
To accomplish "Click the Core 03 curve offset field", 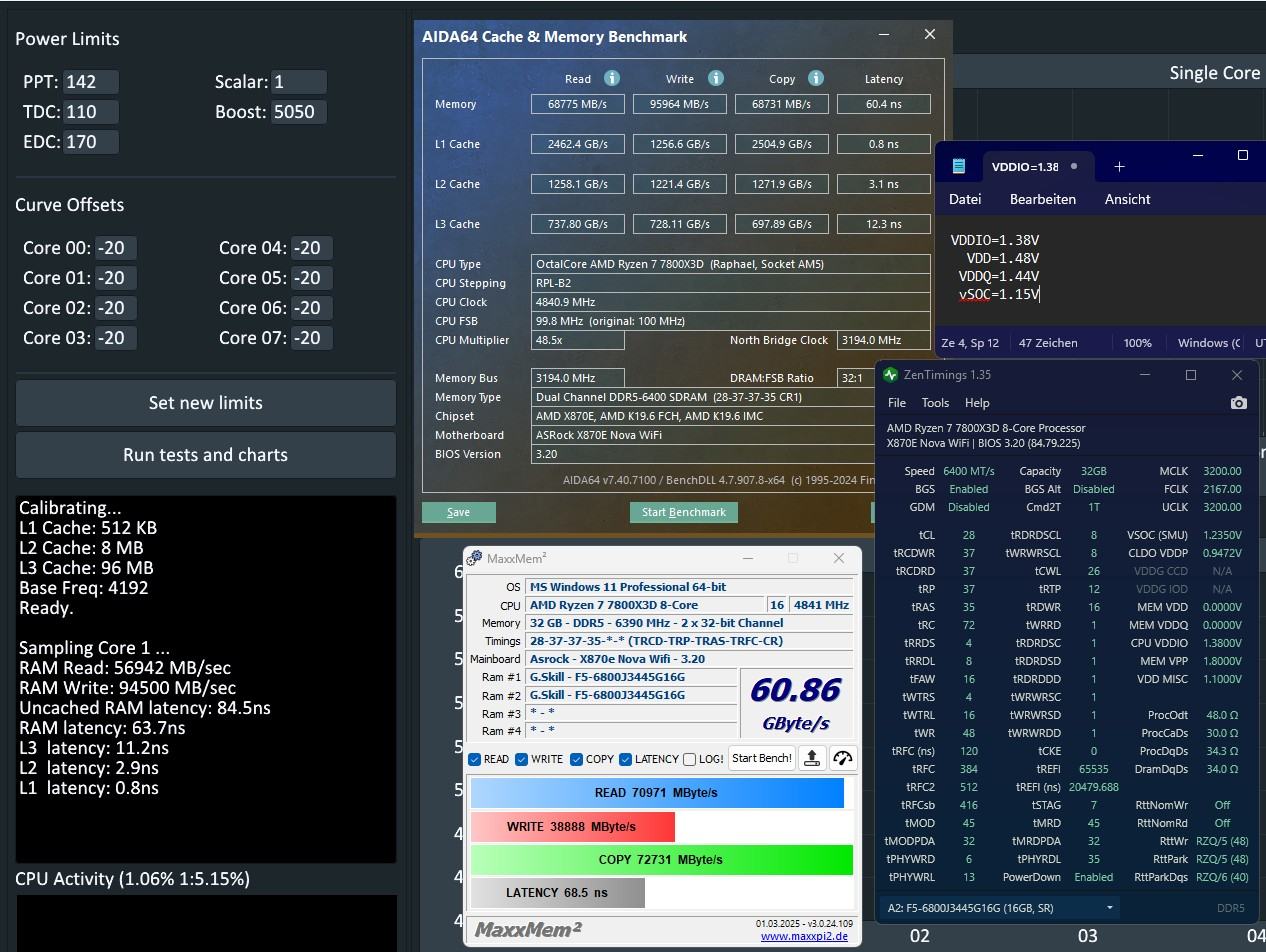I will pos(115,338).
